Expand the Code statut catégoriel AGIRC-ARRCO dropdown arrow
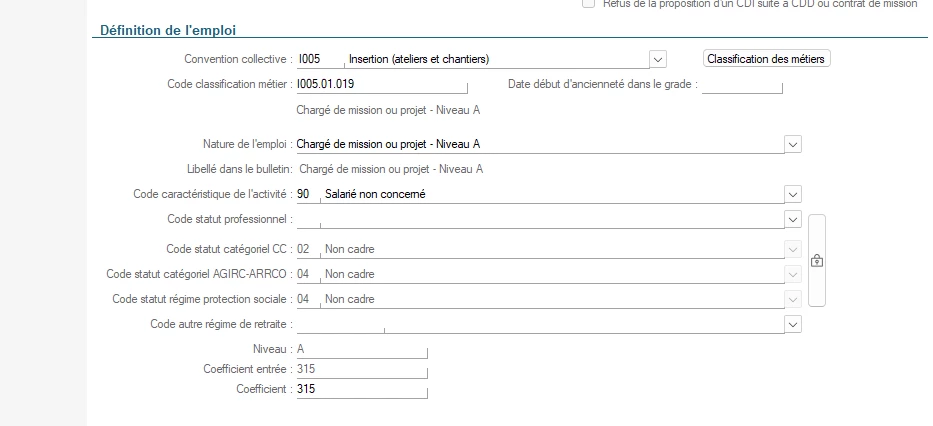 coord(793,274)
